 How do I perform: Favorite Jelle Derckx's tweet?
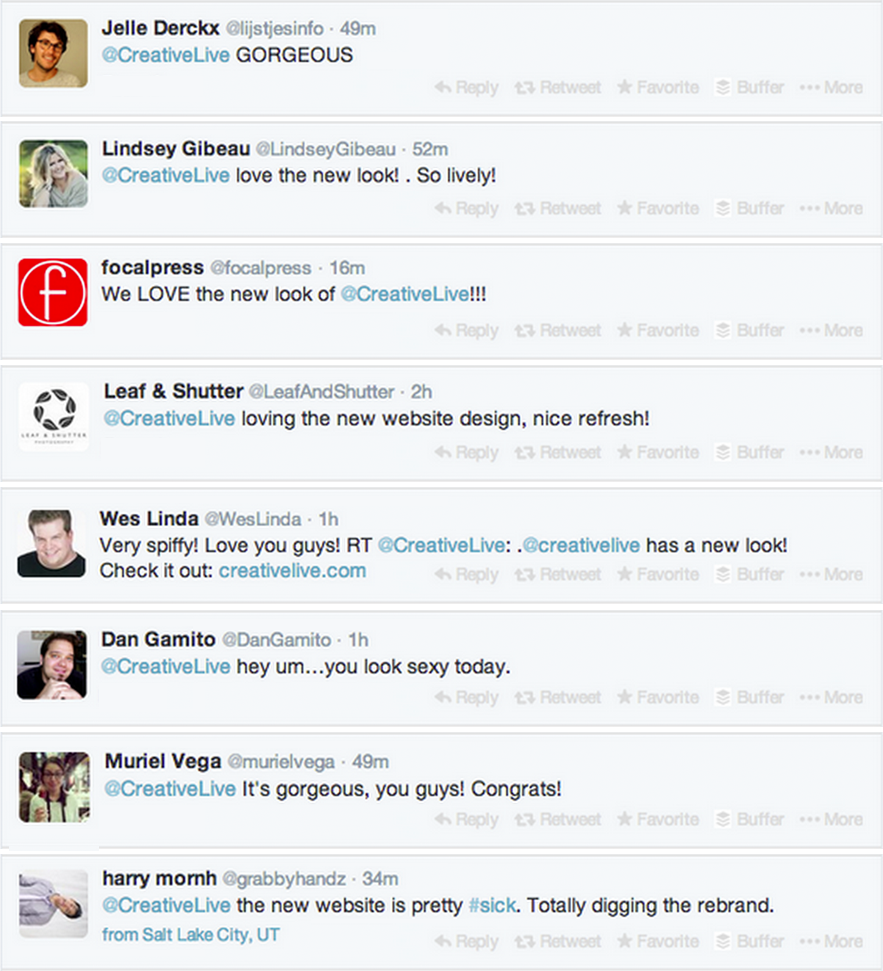[658, 87]
